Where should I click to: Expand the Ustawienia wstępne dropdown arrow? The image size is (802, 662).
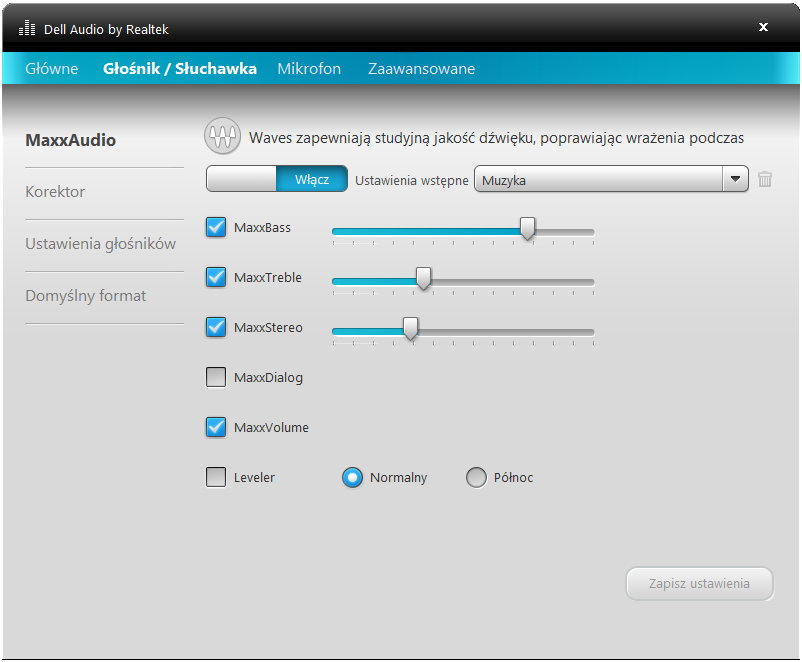click(x=736, y=179)
